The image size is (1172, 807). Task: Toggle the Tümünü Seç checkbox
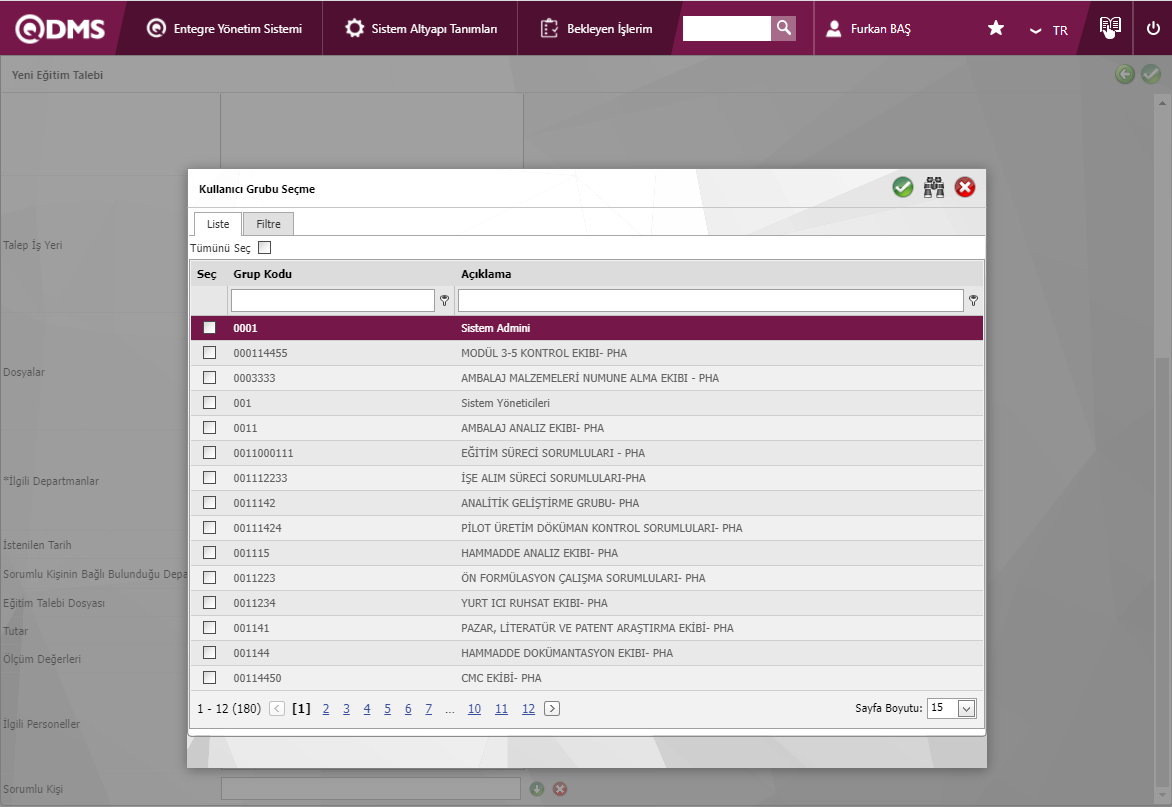click(265, 248)
